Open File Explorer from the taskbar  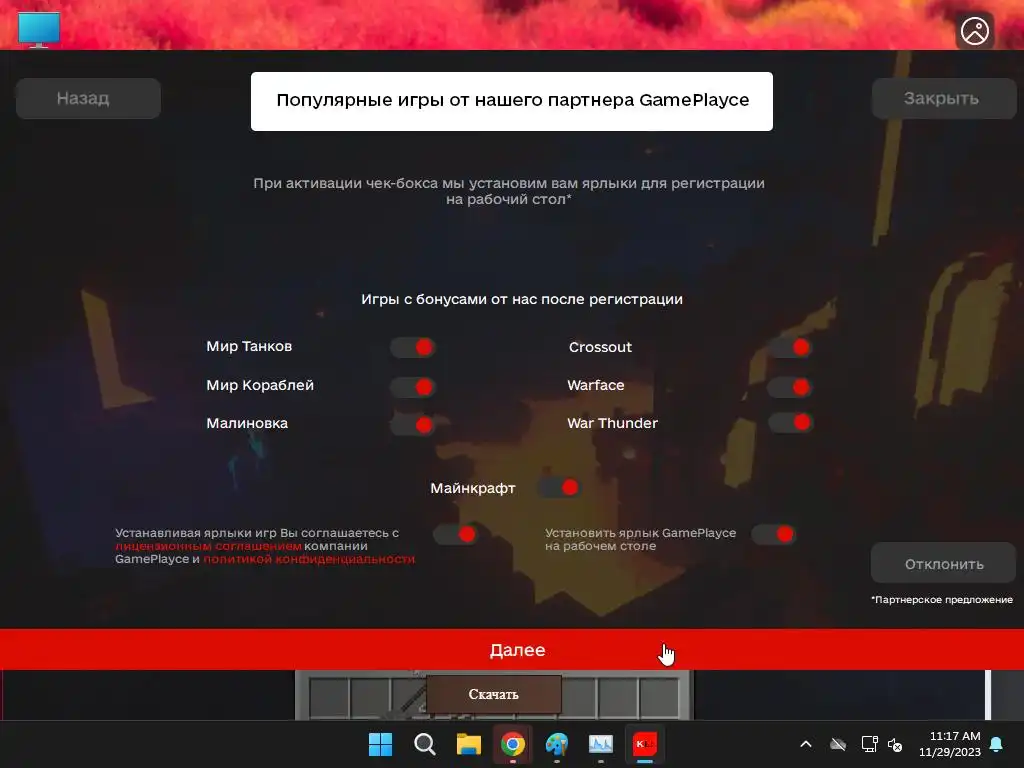[x=468, y=744]
